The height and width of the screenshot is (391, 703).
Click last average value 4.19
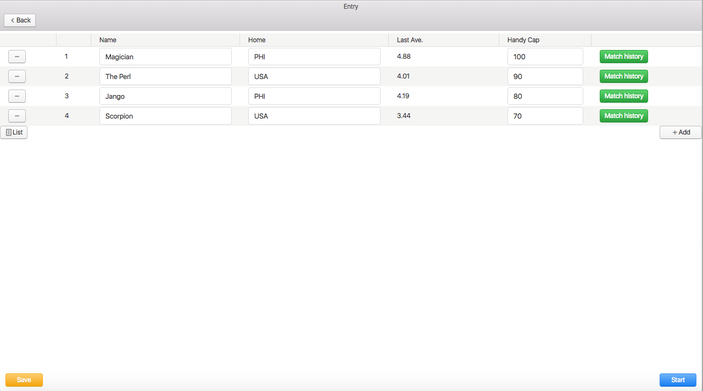pyautogui.click(x=403, y=96)
